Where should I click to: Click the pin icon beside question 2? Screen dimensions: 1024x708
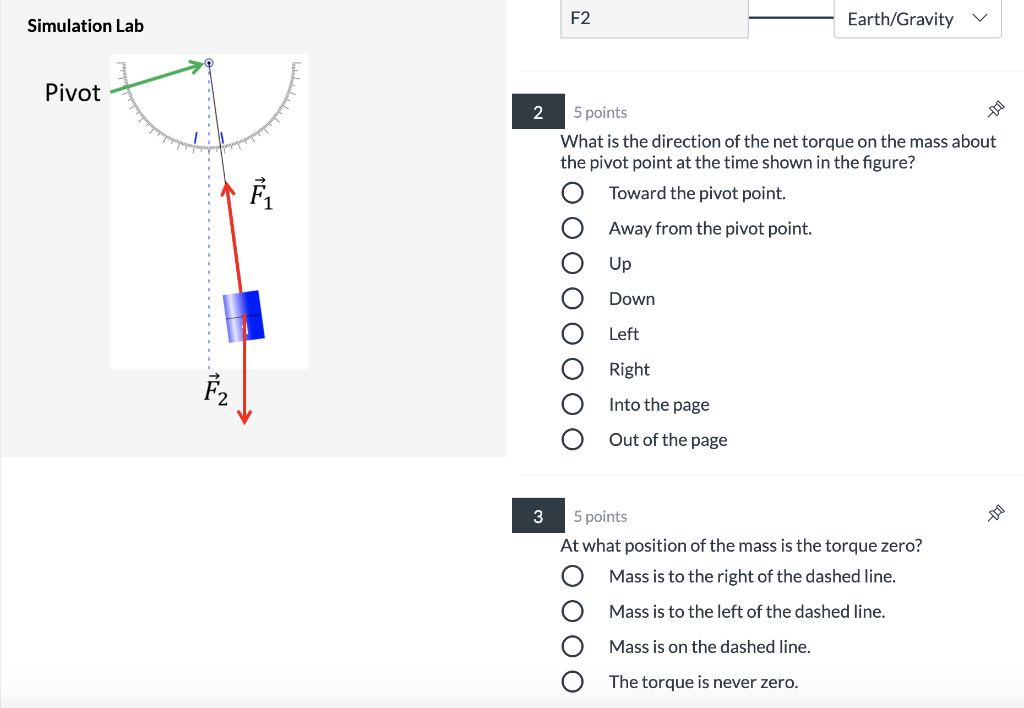coord(996,110)
